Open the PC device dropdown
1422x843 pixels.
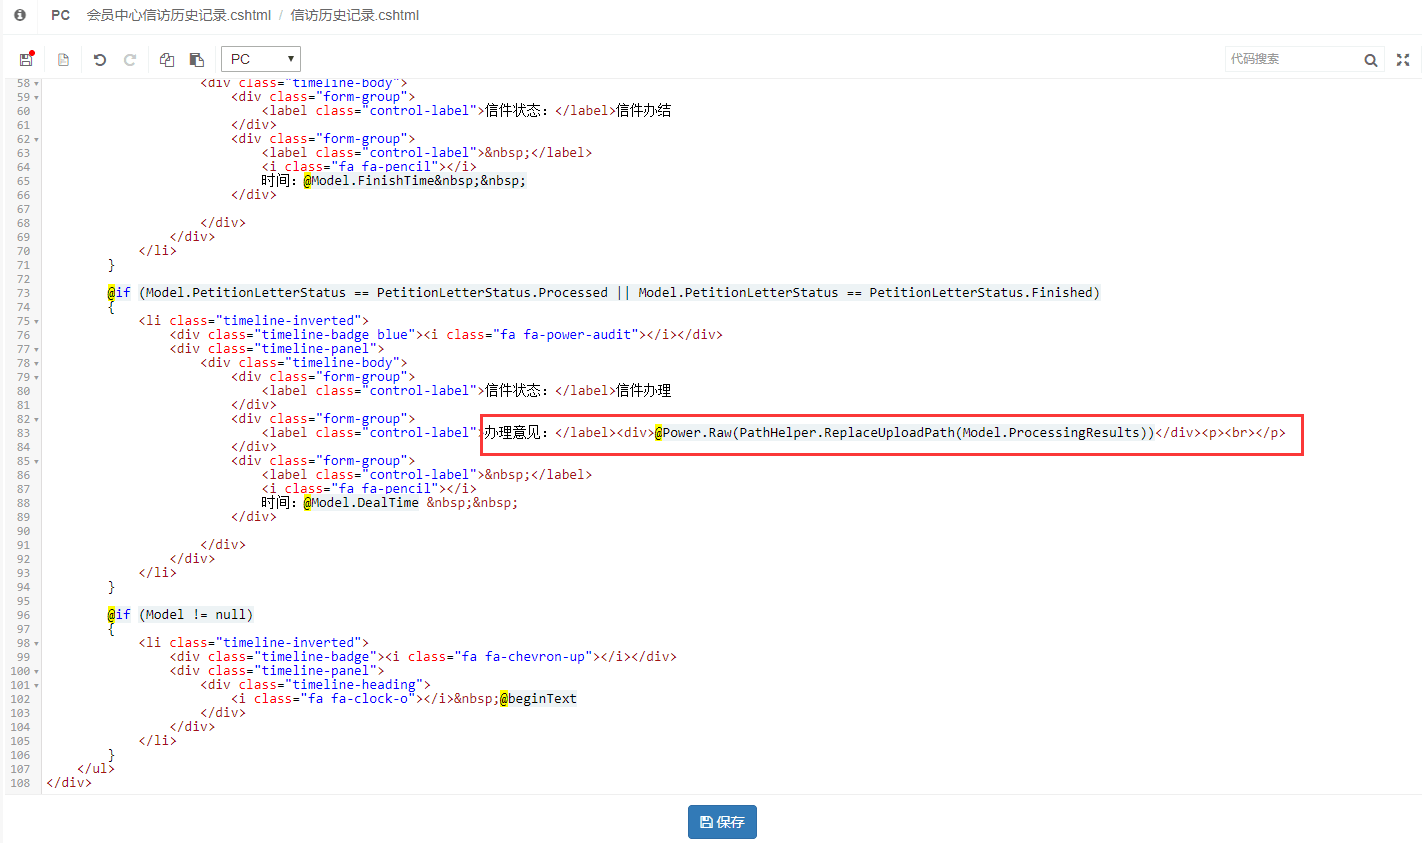(x=260, y=59)
